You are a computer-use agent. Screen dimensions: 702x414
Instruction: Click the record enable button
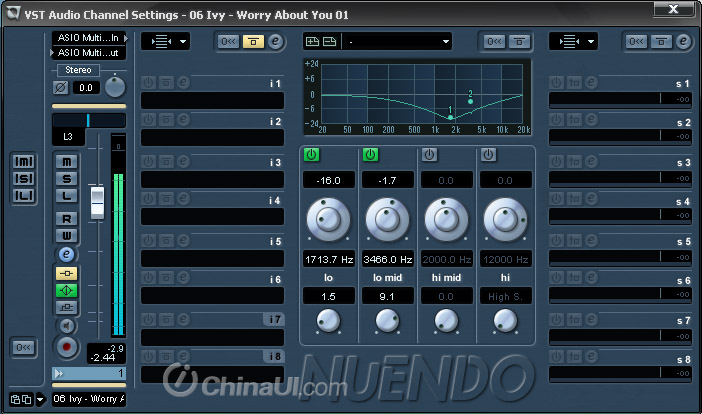[x=67, y=345]
